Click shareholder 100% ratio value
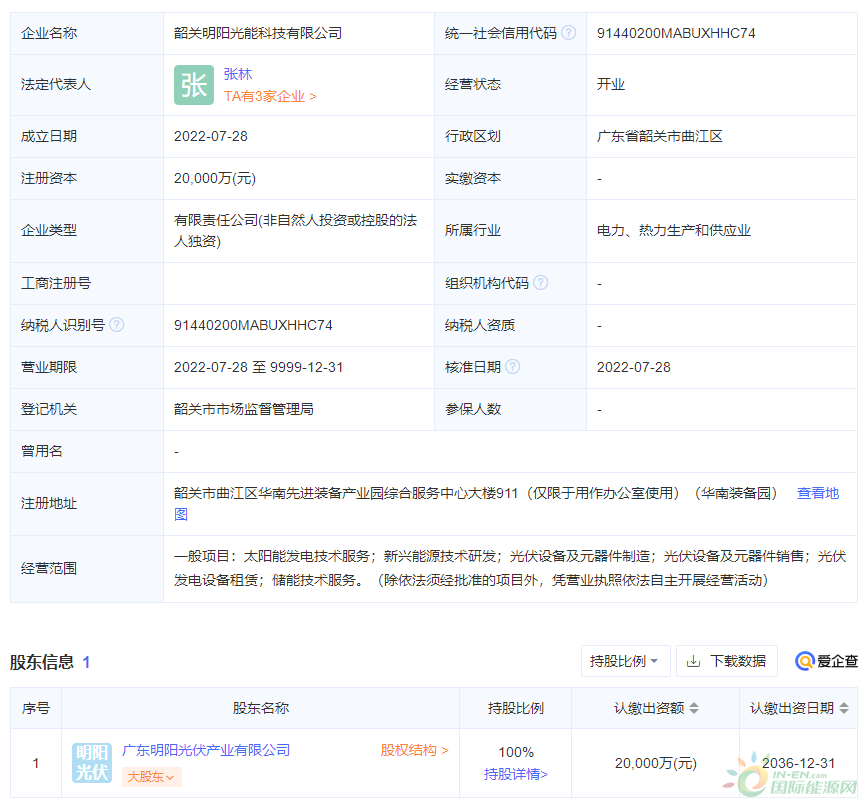The height and width of the screenshot is (802, 862). pos(516,752)
